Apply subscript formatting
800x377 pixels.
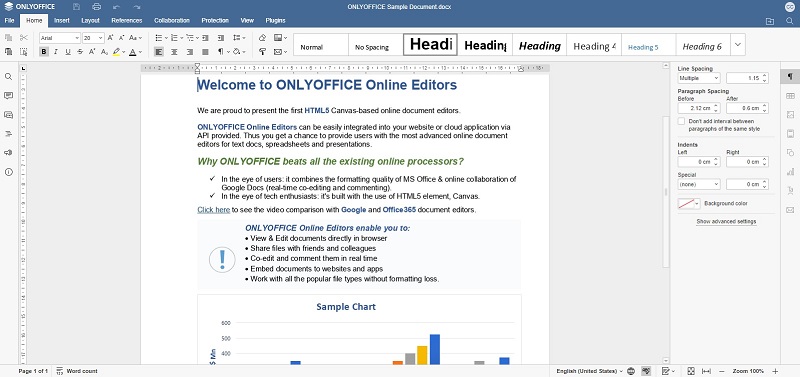click(104, 52)
